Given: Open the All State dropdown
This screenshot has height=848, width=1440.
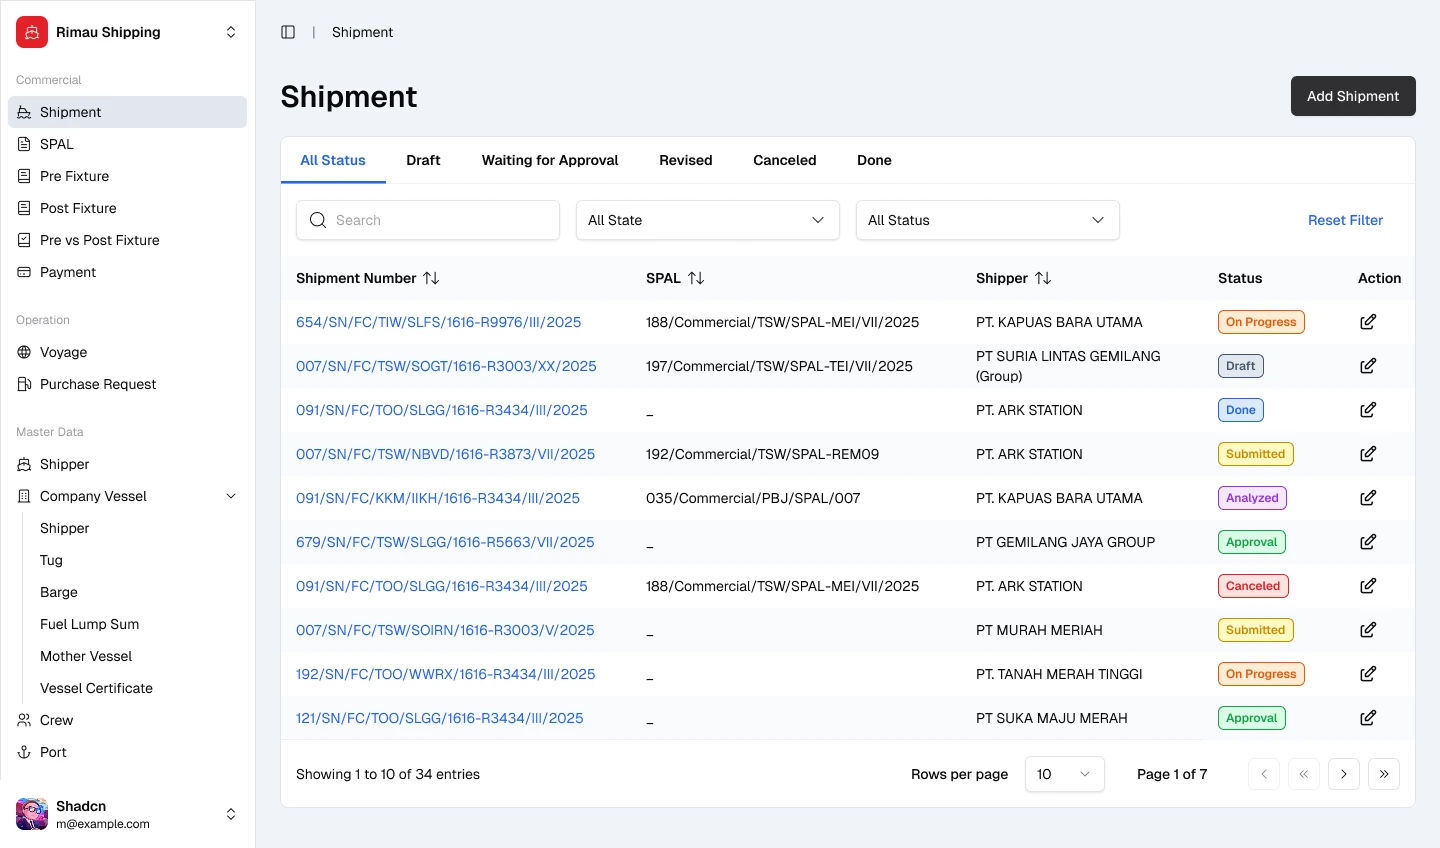Looking at the screenshot, I should click(x=707, y=220).
